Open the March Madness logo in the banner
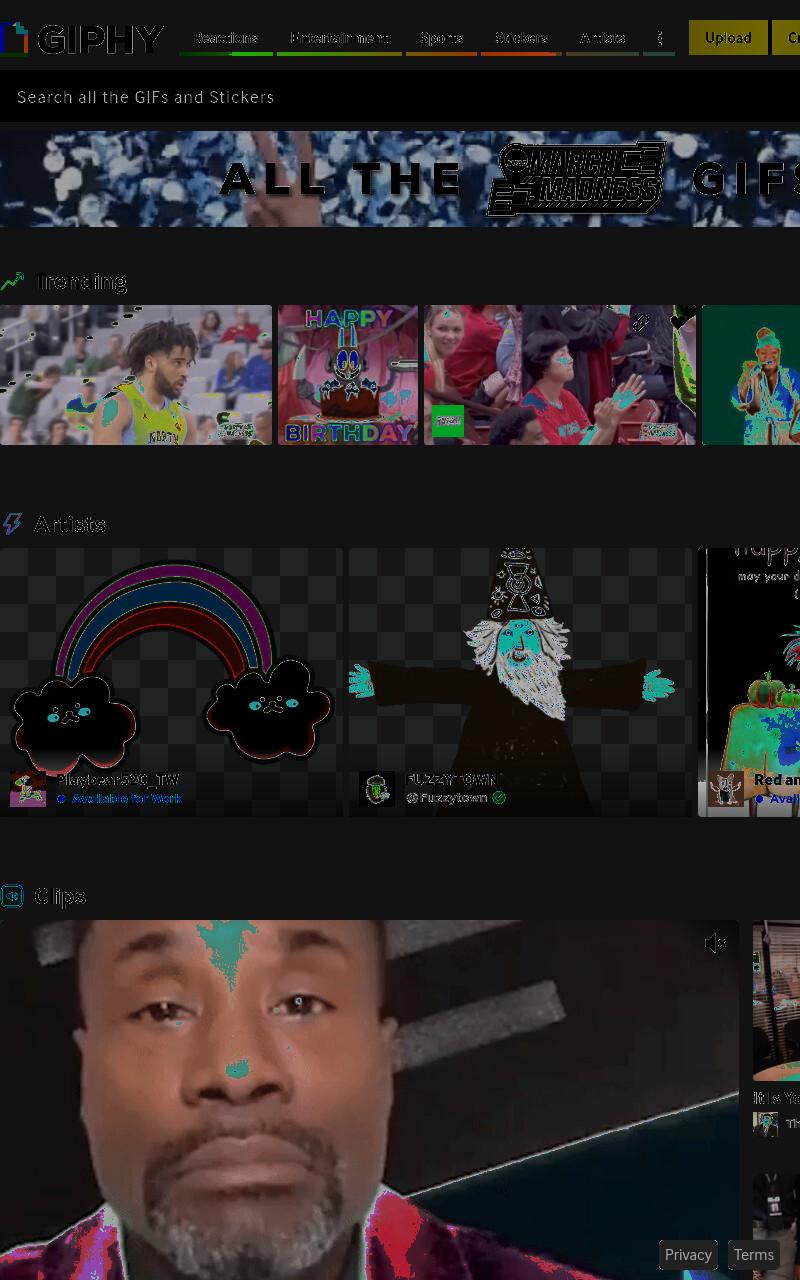This screenshot has width=800, height=1280. pos(577,178)
